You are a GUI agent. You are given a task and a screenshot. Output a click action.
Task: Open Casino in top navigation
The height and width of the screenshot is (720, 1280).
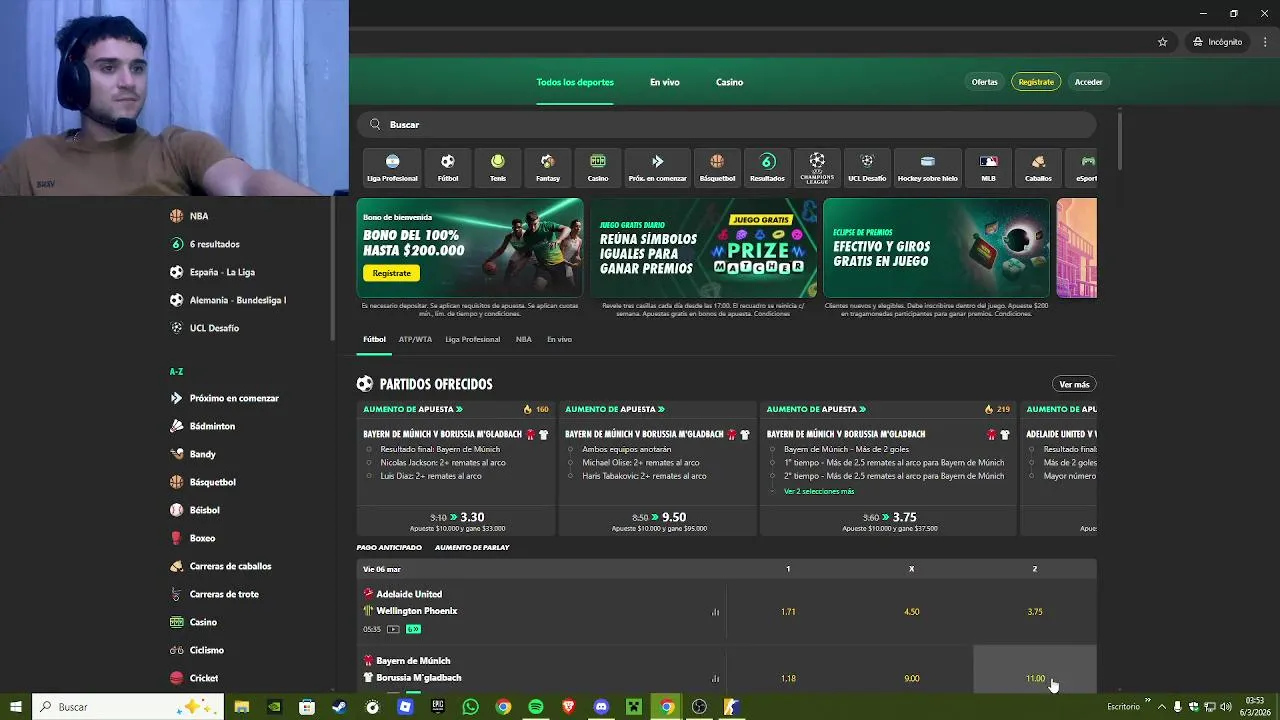(x=729, y=82)
